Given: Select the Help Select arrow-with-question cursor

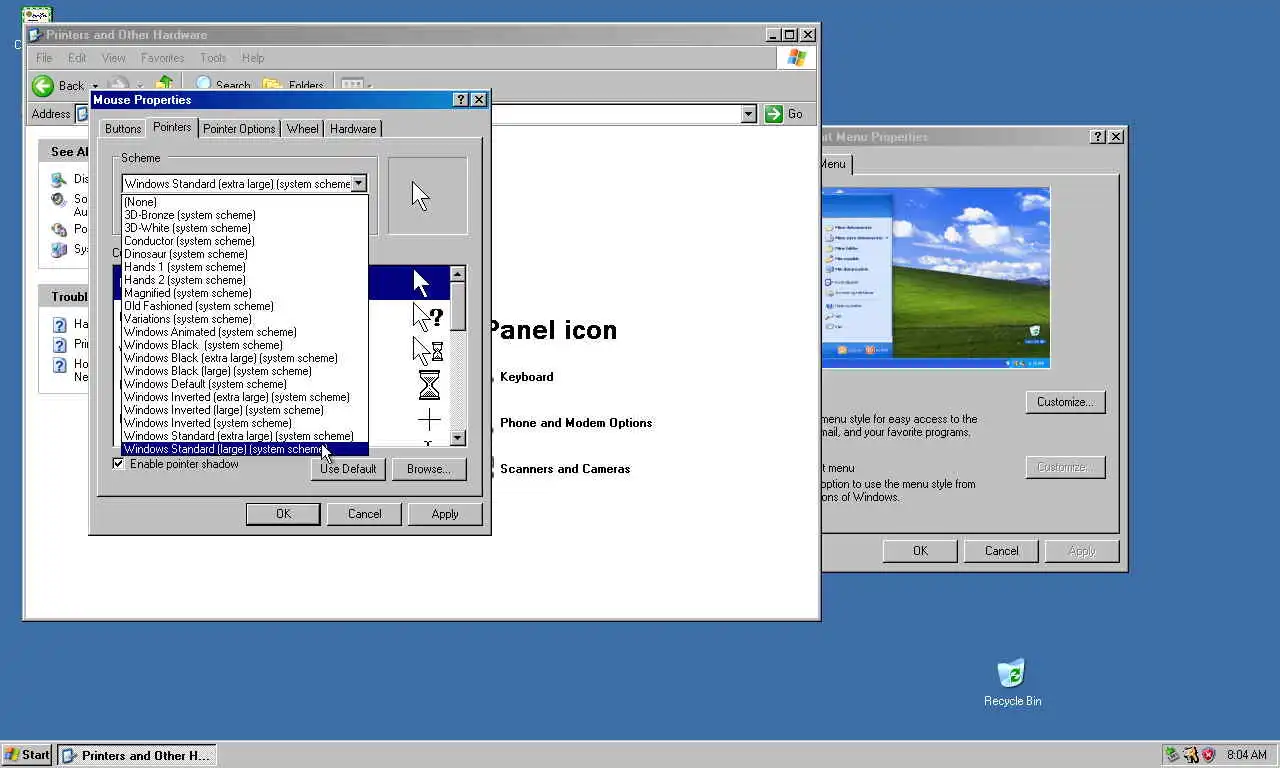Looking at the screenshot, I should tap(428, 318).
